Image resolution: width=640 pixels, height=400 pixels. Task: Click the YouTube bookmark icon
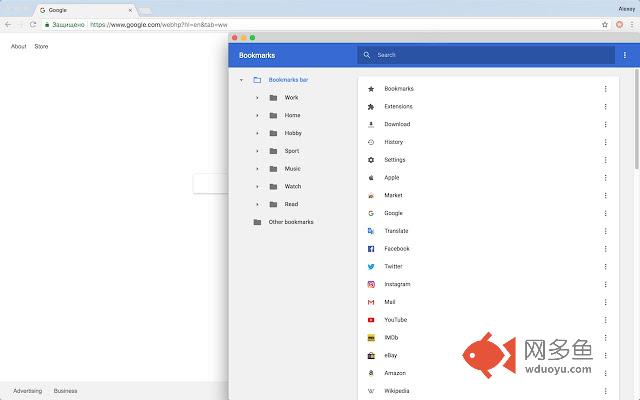coord(371,320)
